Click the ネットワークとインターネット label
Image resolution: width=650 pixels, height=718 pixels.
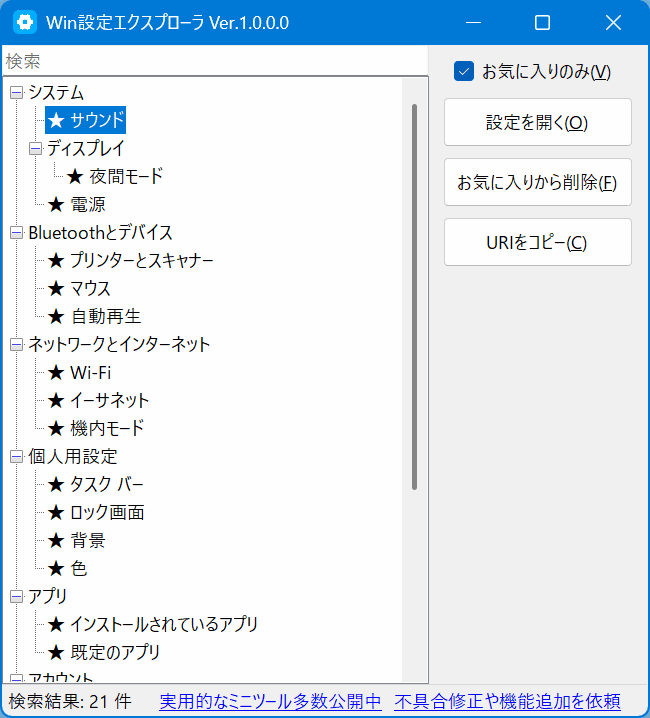[119, 345]
